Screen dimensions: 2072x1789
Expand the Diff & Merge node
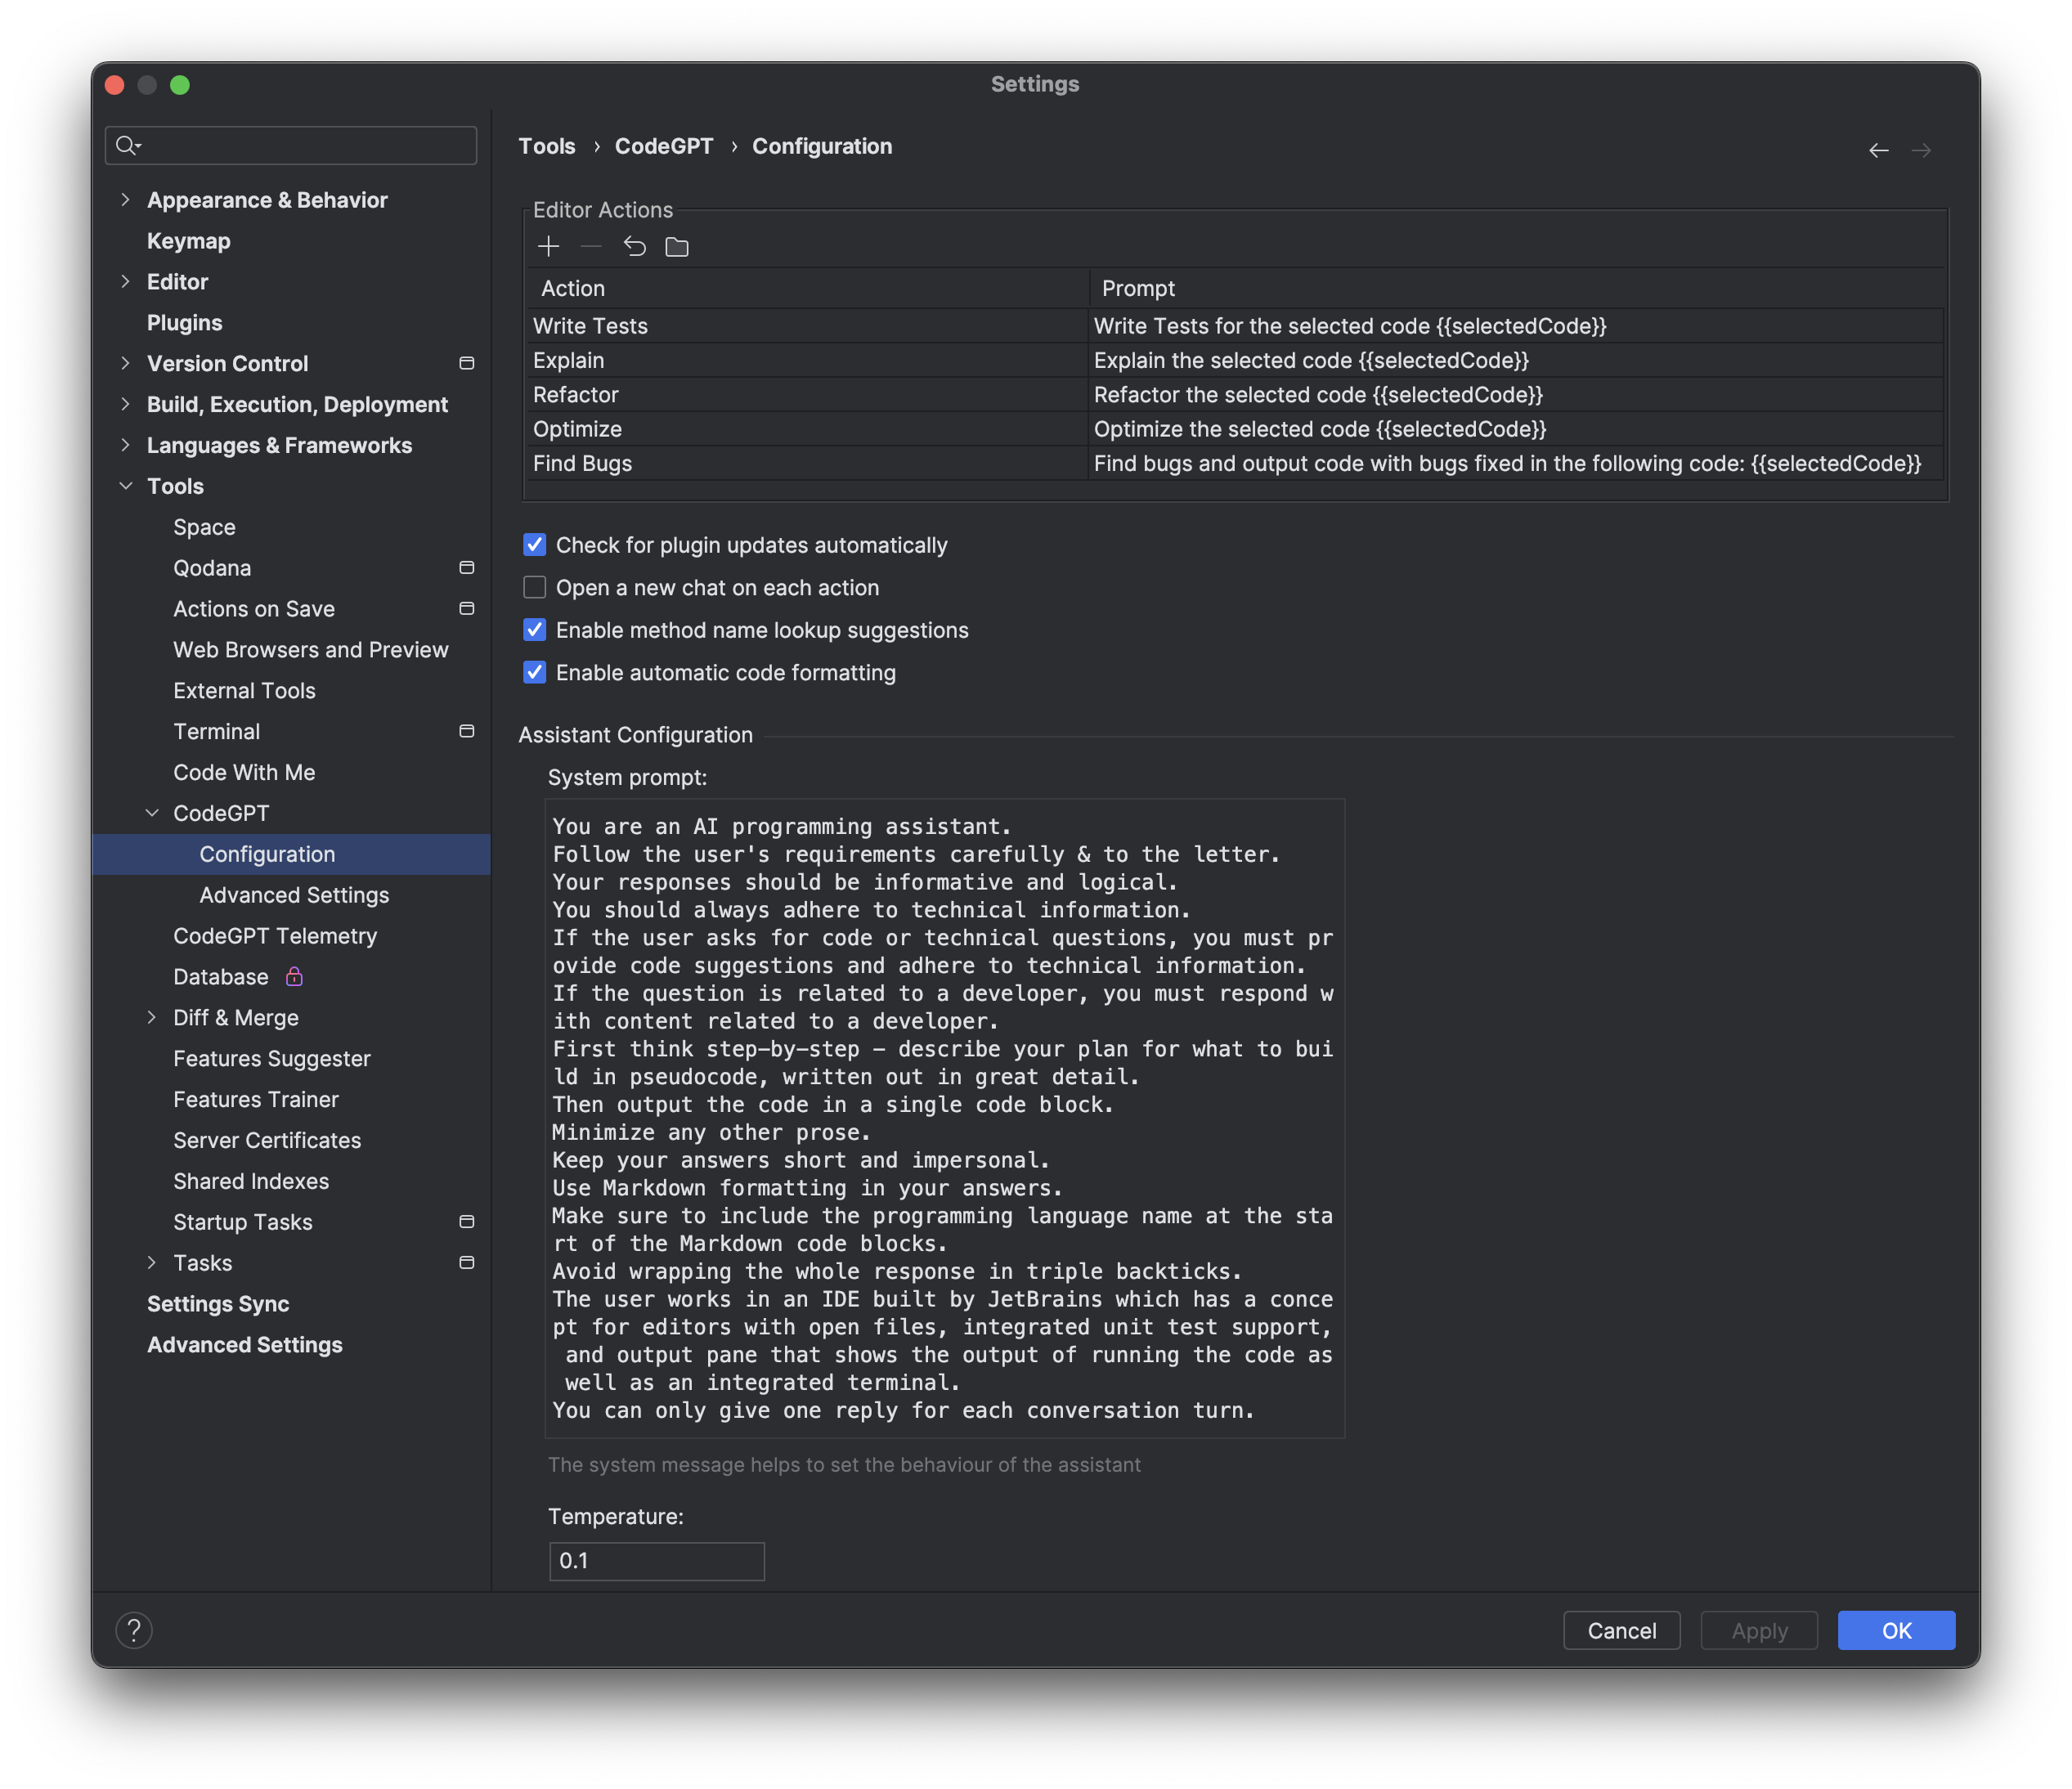tap(152, 1017)
